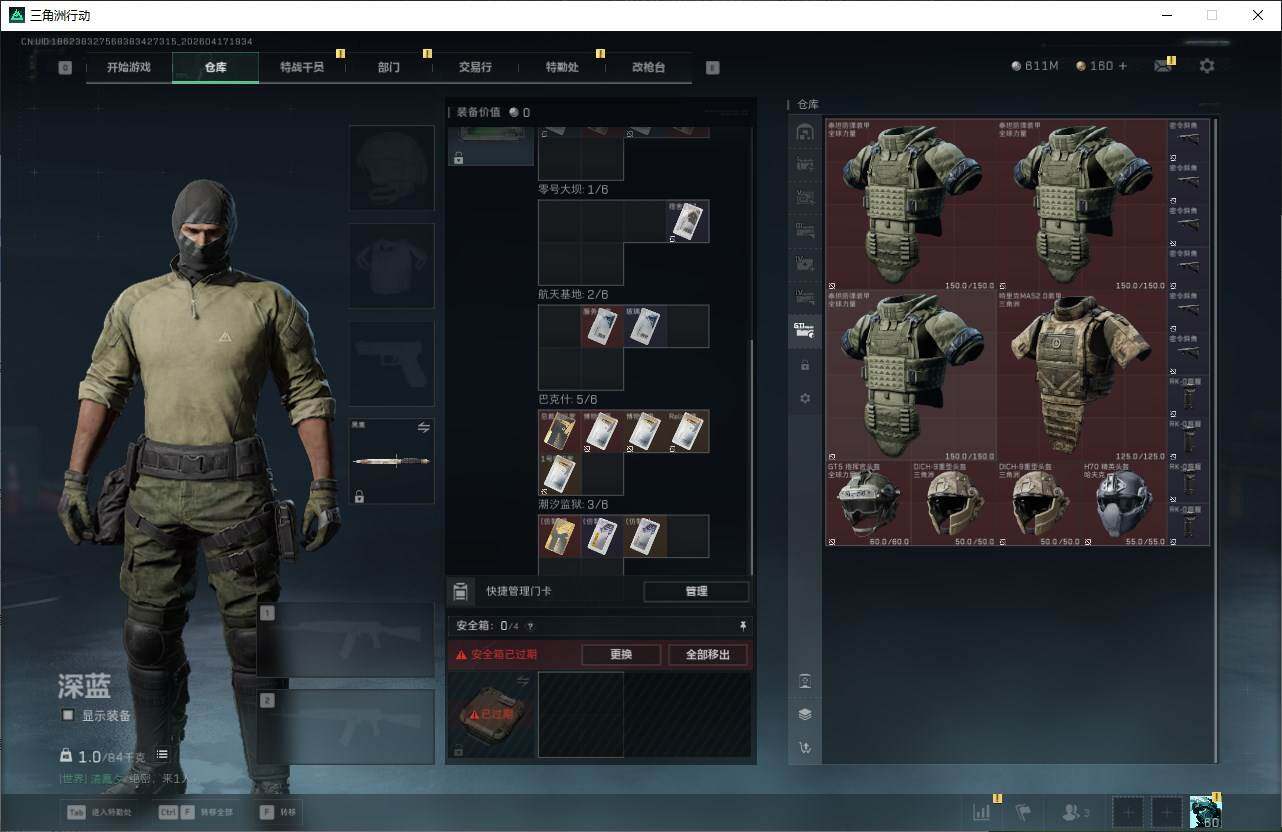Toggle the 显示装备 checkbox
Viewport: 1282px width, 832px height.
point(68,715)
